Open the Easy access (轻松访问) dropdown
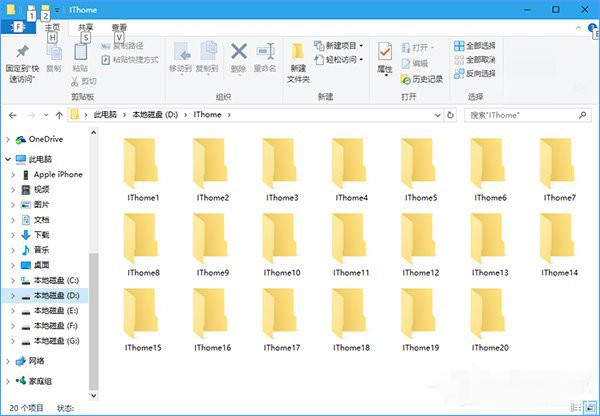The image size is (600, 416). click(x=338, y=60)
